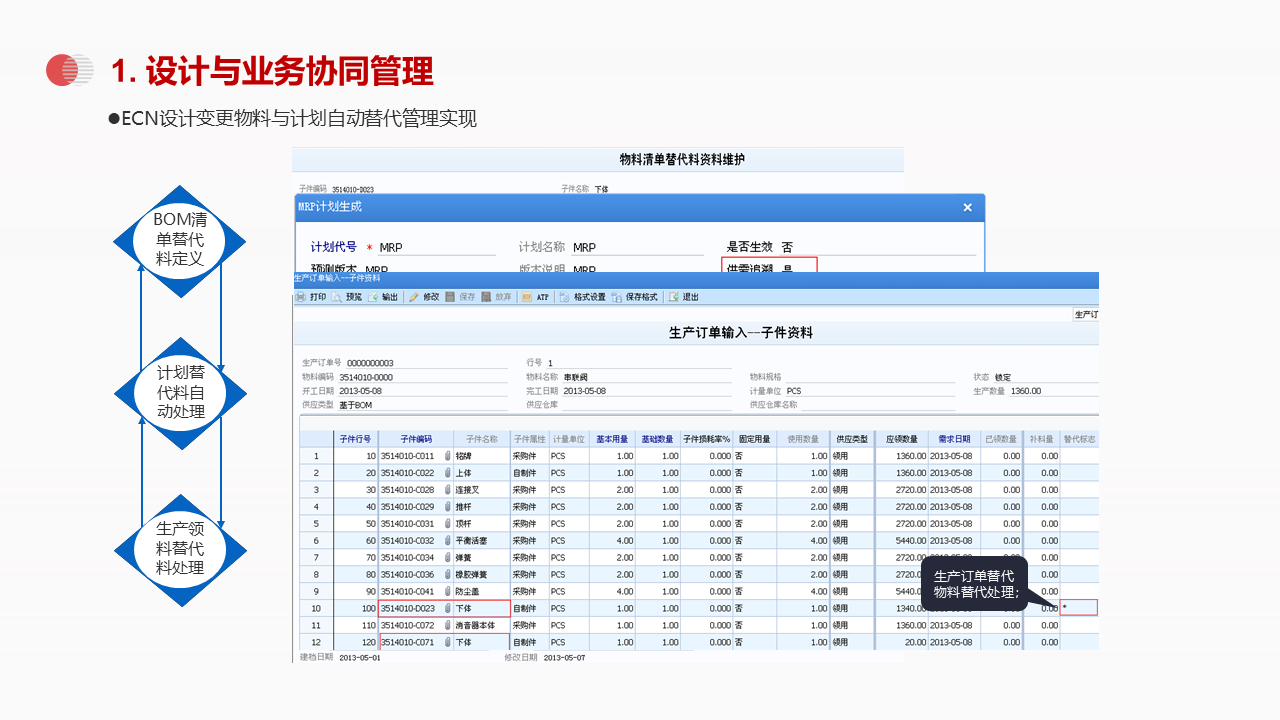Viewport: 1280px width, 720px height.
Task: Click the 基础数量 column header
Action: click(x=658, y=439)
